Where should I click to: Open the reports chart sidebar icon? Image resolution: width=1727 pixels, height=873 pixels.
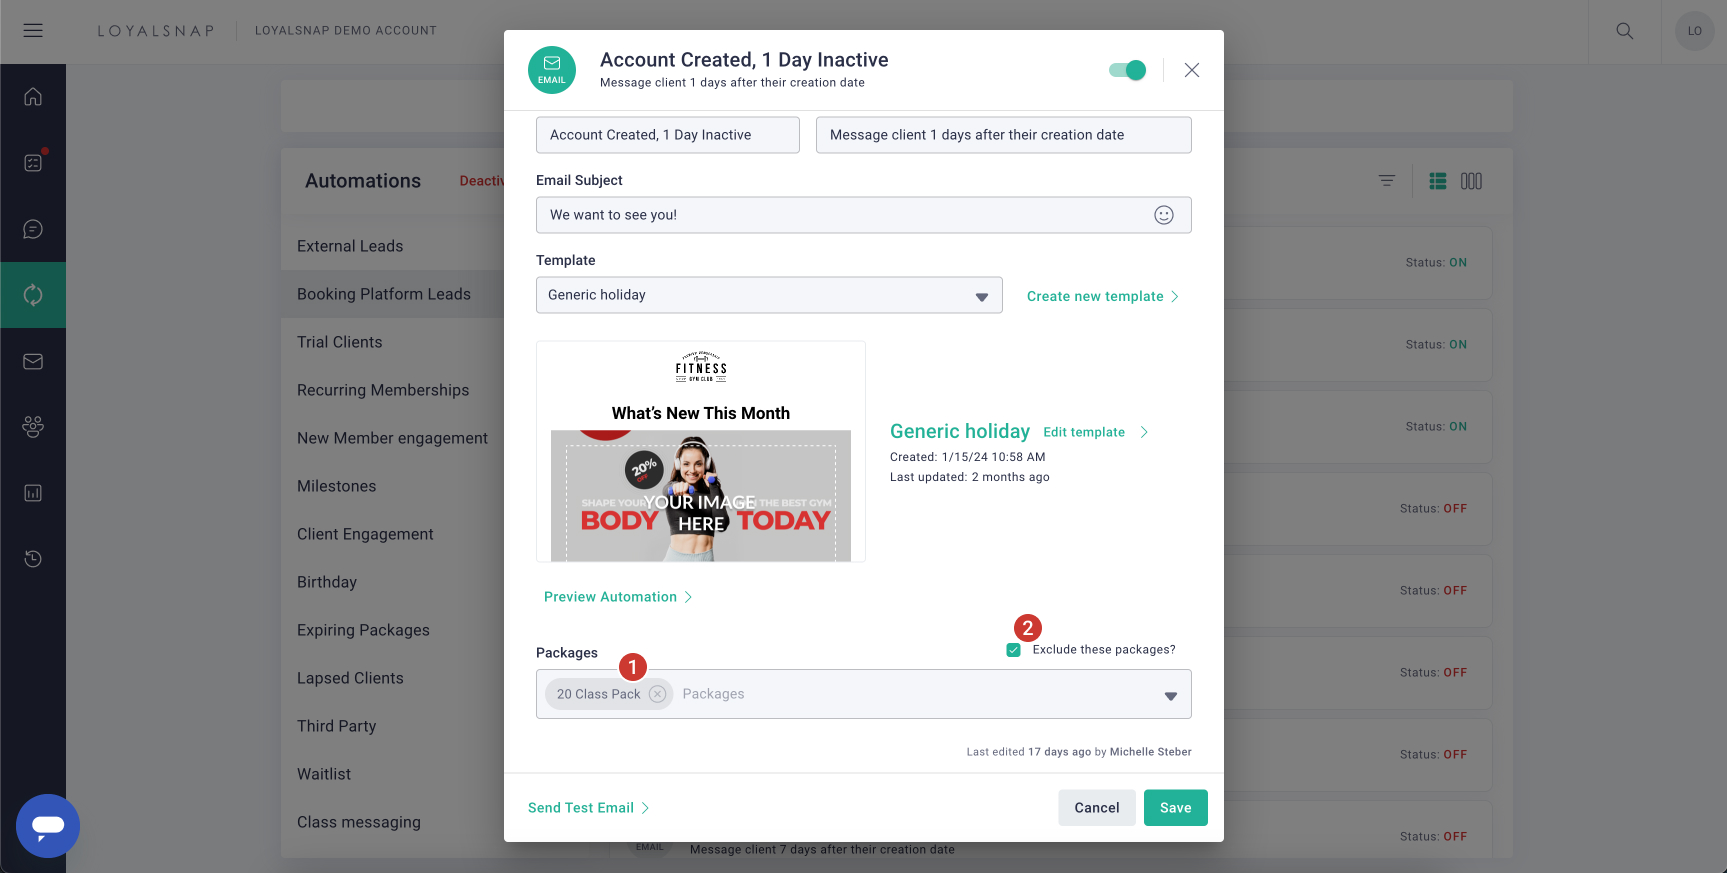click(x=33, y=493)
